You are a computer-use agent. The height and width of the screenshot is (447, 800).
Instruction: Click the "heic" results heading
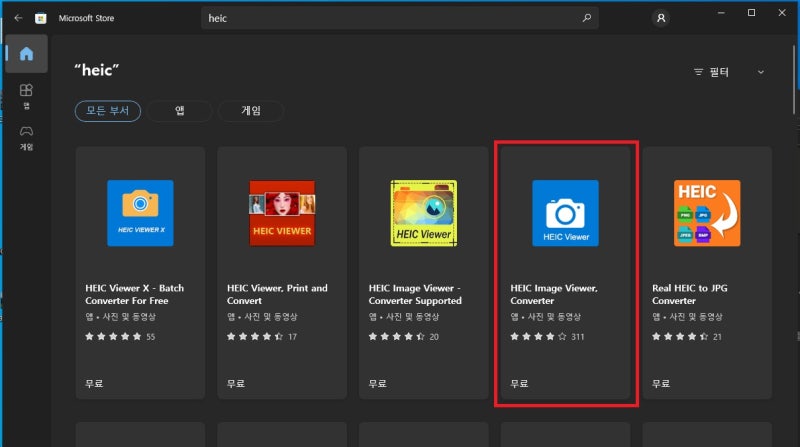pos(96,70)
